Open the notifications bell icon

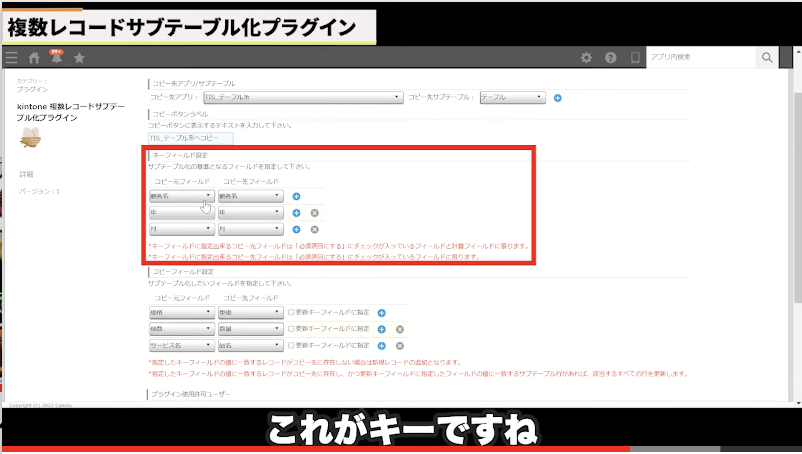point(56,58)
